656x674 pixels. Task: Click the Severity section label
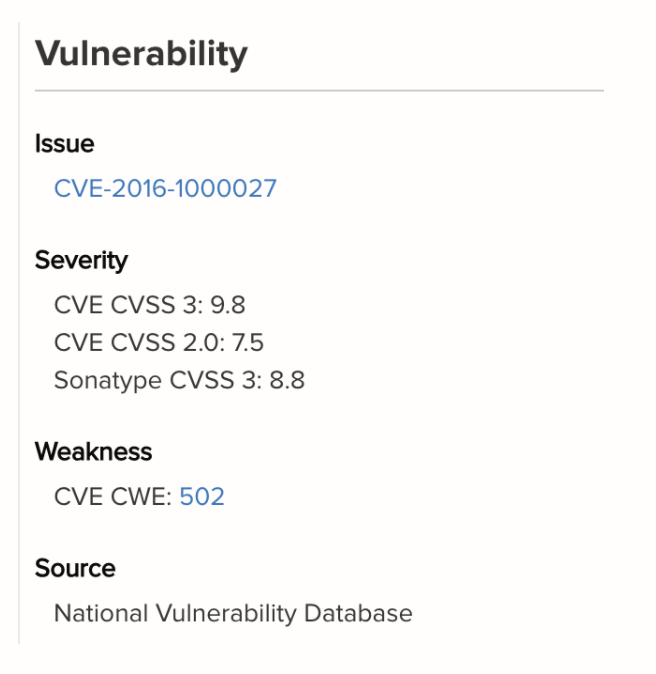pyautogui.click(x=81, y=261)
